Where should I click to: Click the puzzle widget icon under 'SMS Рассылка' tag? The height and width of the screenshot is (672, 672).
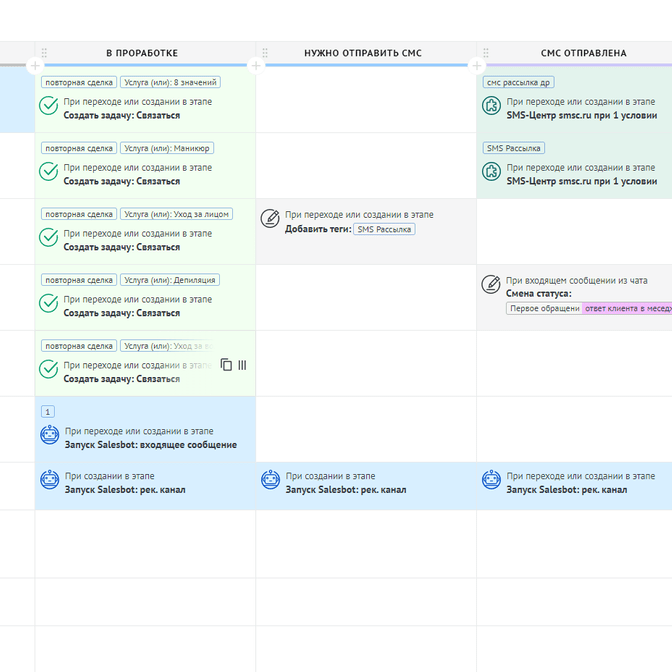pos(491,171)
